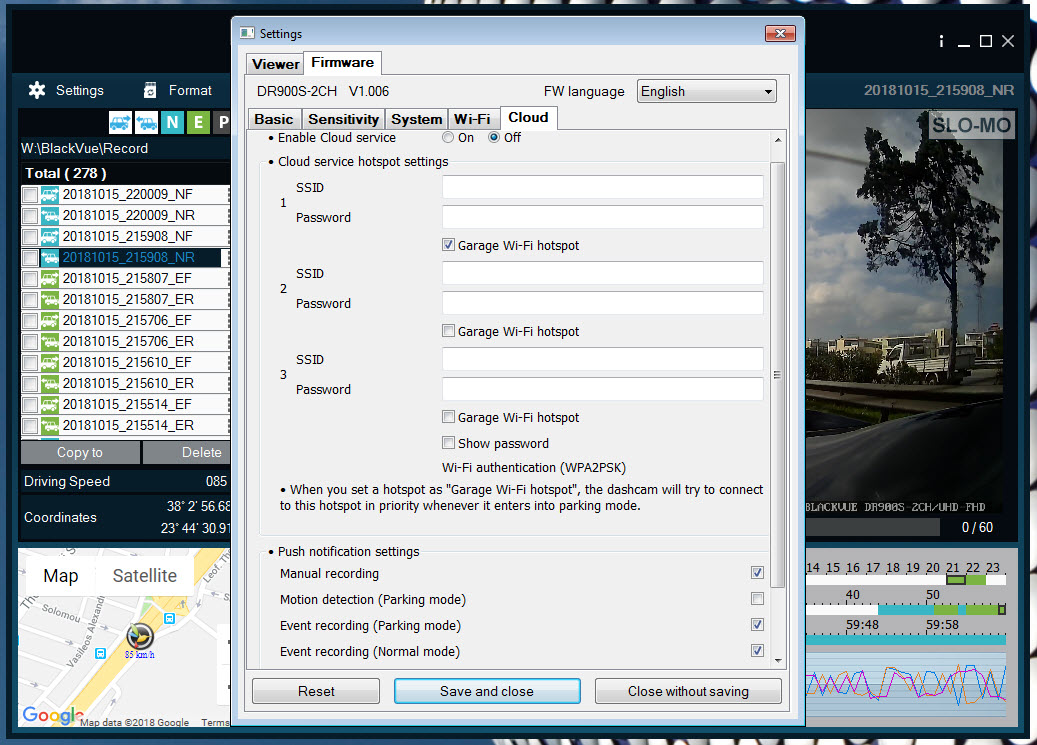Click the Settings dialog title bar icon
1037x745 pixels.
[x=247, y=33]
